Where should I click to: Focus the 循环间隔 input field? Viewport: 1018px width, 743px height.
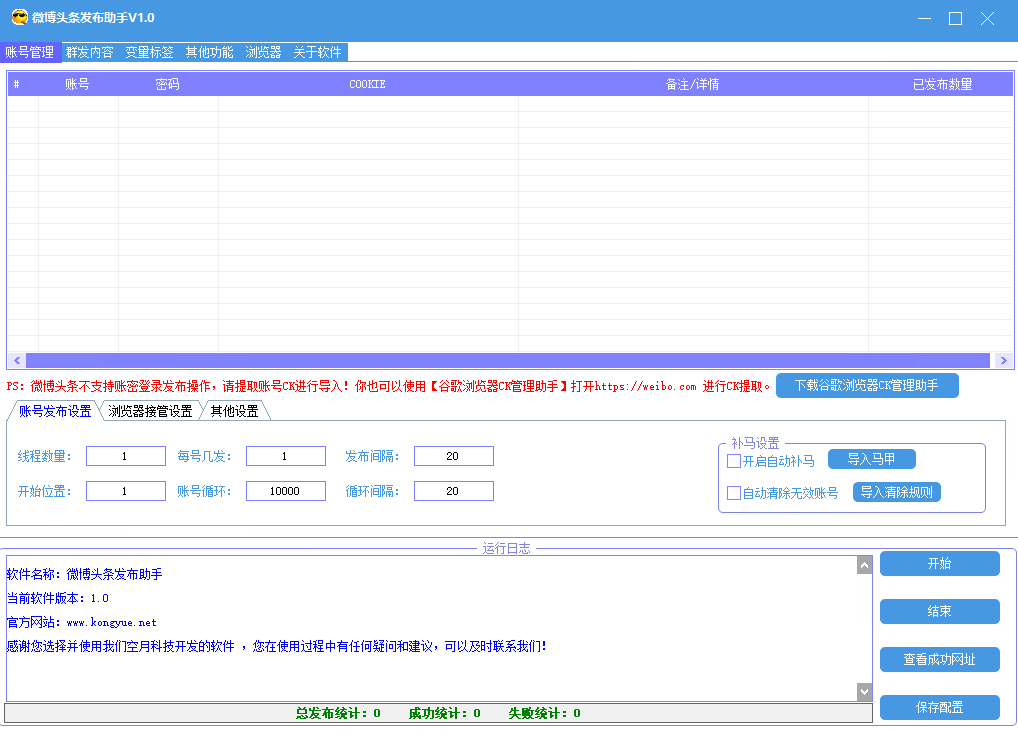tap(453, 491)
